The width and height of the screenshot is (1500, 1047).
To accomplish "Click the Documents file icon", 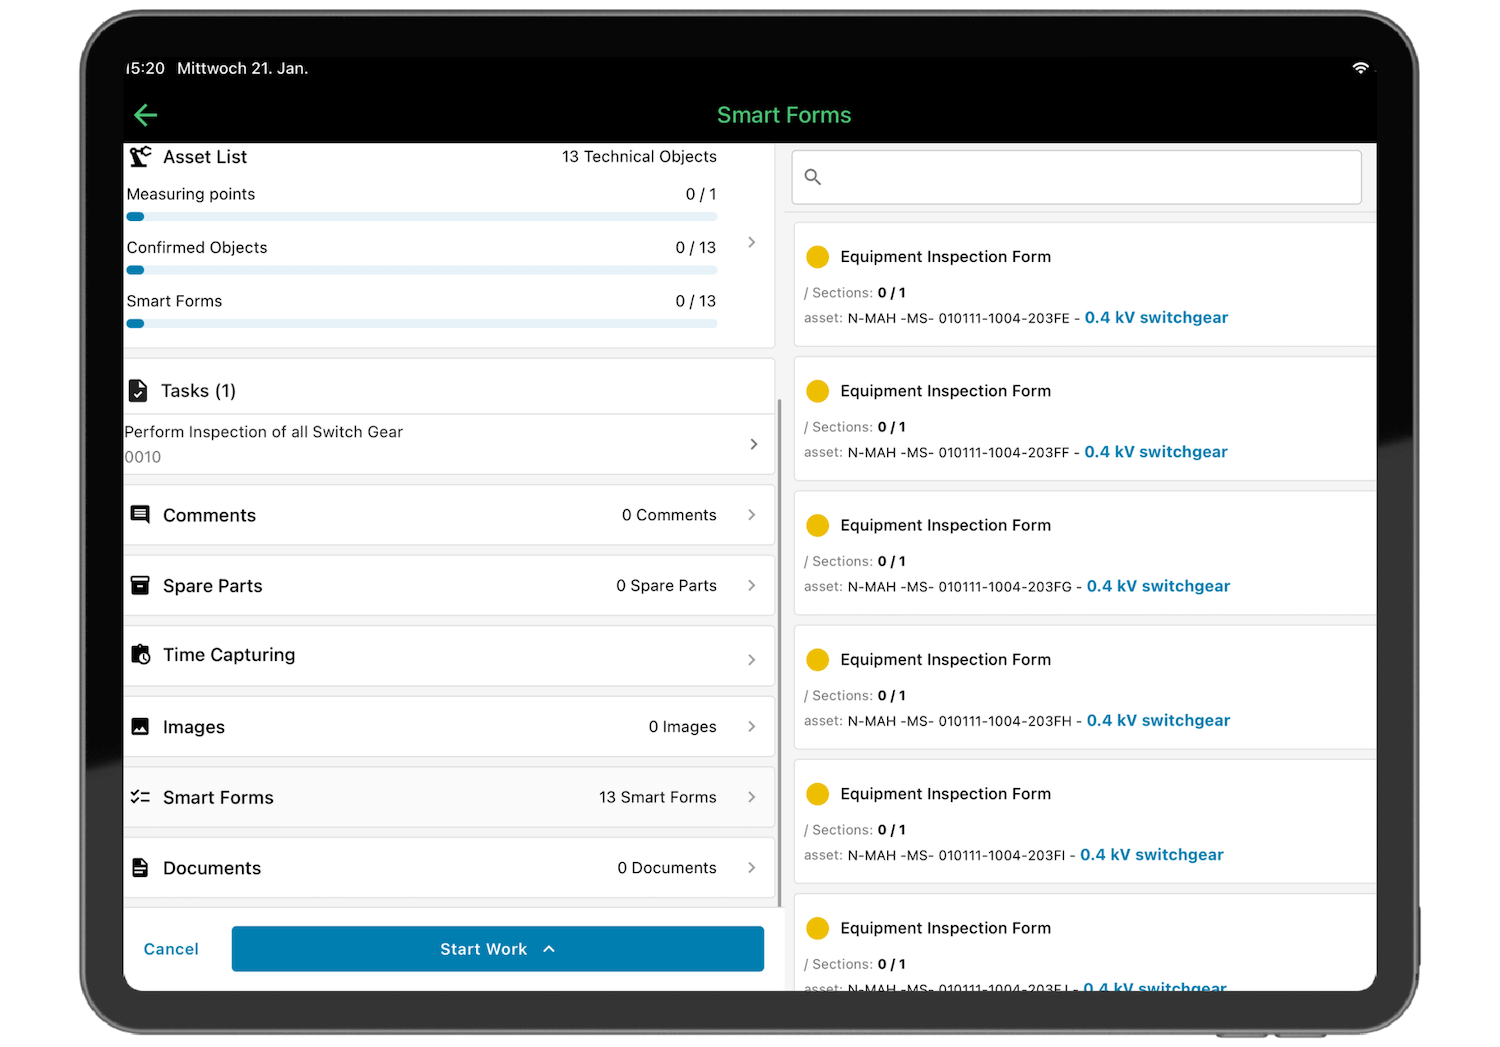I will pos(140,867).
